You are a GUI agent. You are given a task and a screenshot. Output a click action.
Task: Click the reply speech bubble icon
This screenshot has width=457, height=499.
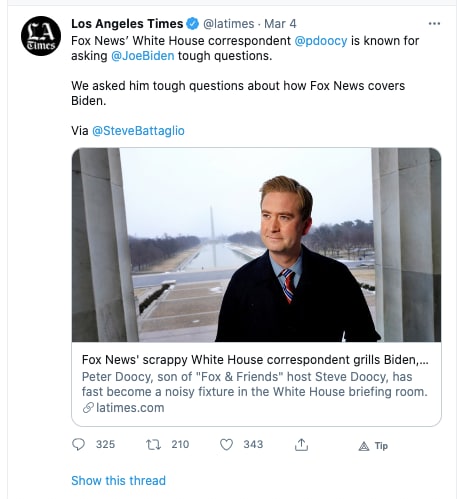tap(79, 444)
